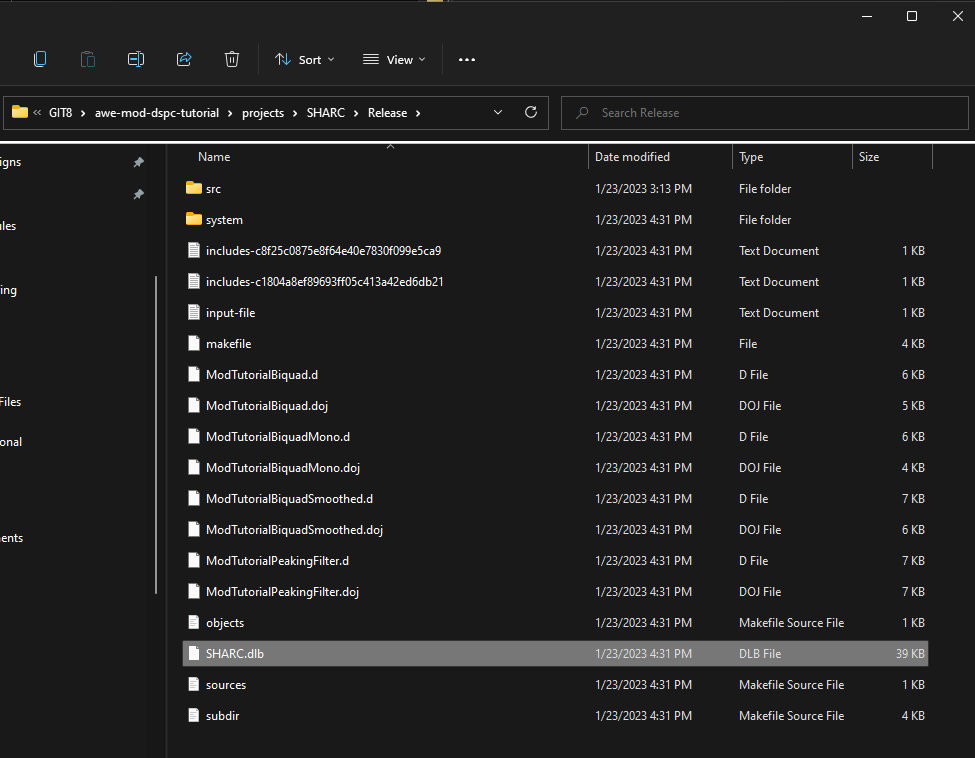This screenshot has height=758, width=975.
Task: Navigate to the SHARC breadcrumb
Action: click(326, 112)
